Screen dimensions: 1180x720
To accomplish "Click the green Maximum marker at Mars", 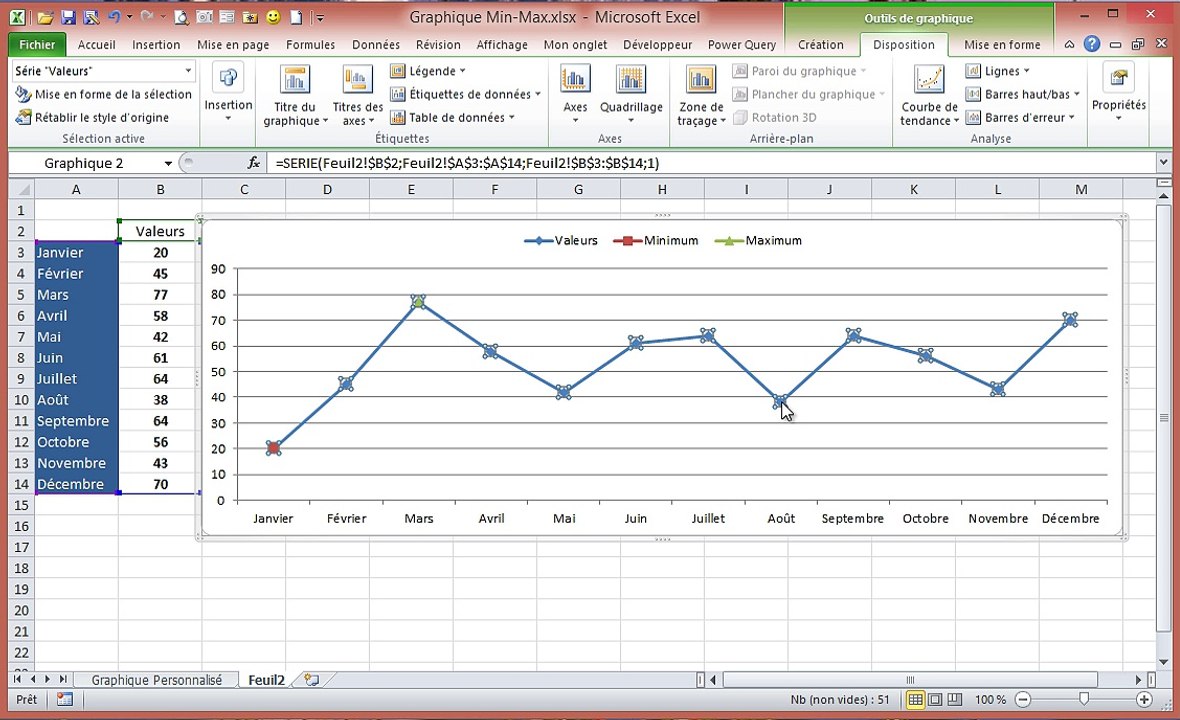I will point(418,301).
